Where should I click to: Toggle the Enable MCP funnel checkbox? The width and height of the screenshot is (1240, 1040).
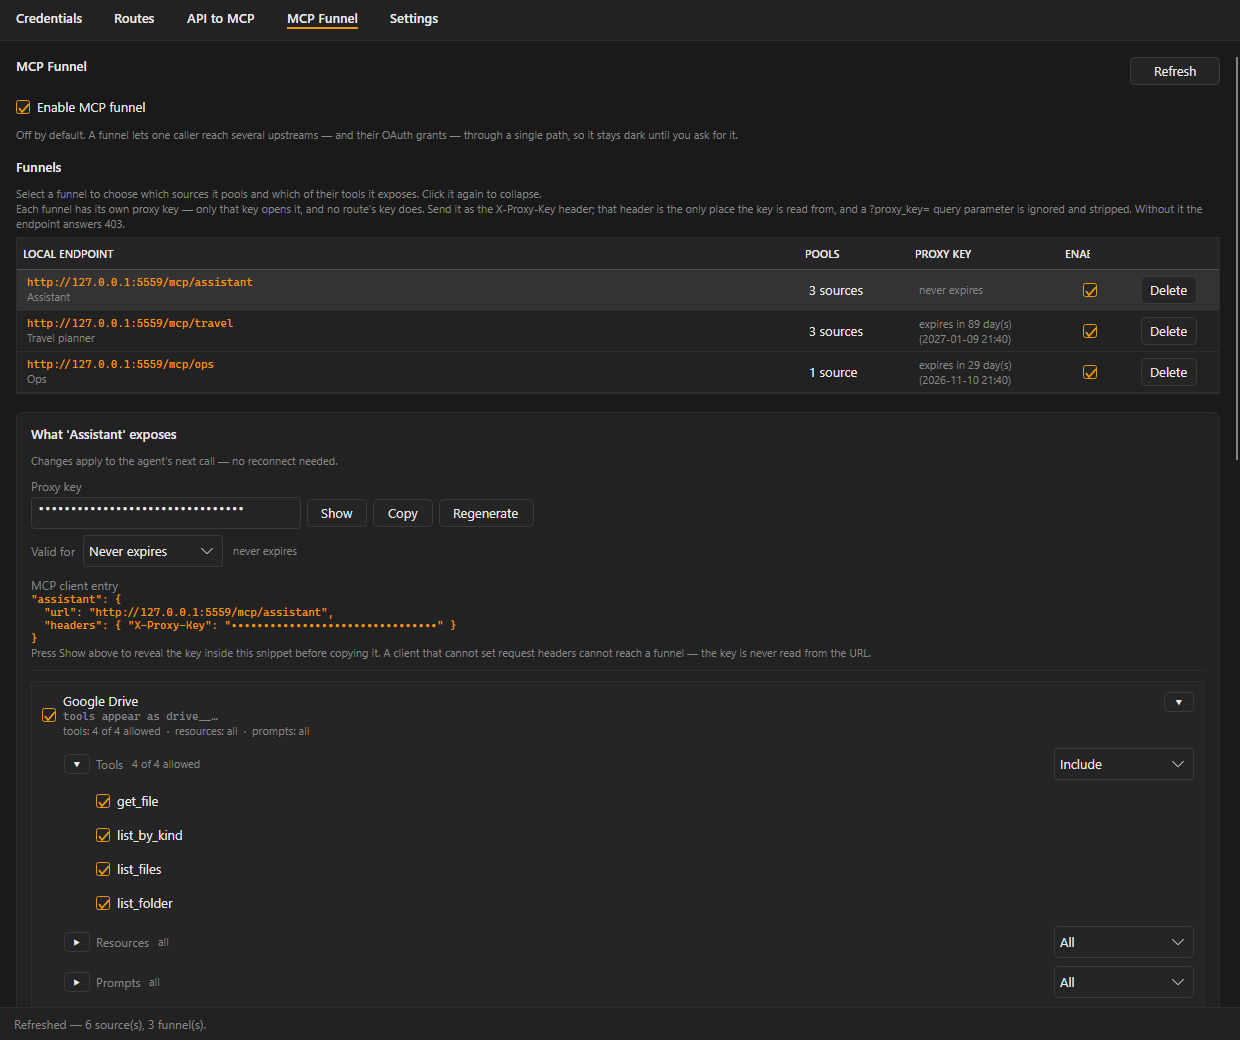point(23,107)
